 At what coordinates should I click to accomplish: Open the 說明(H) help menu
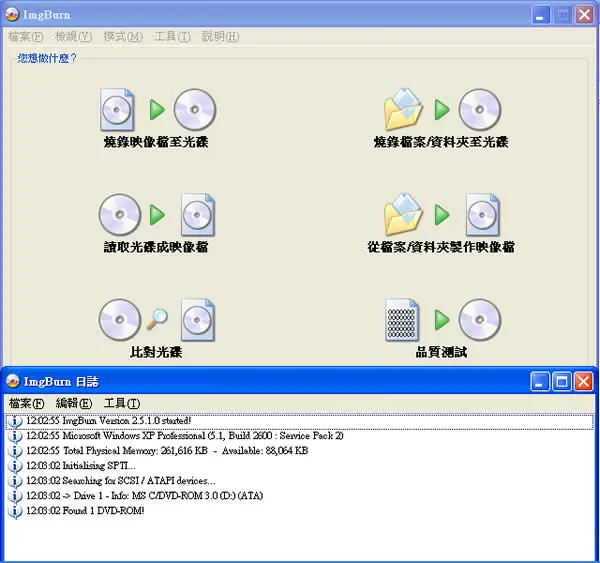(x=220, y=37)
